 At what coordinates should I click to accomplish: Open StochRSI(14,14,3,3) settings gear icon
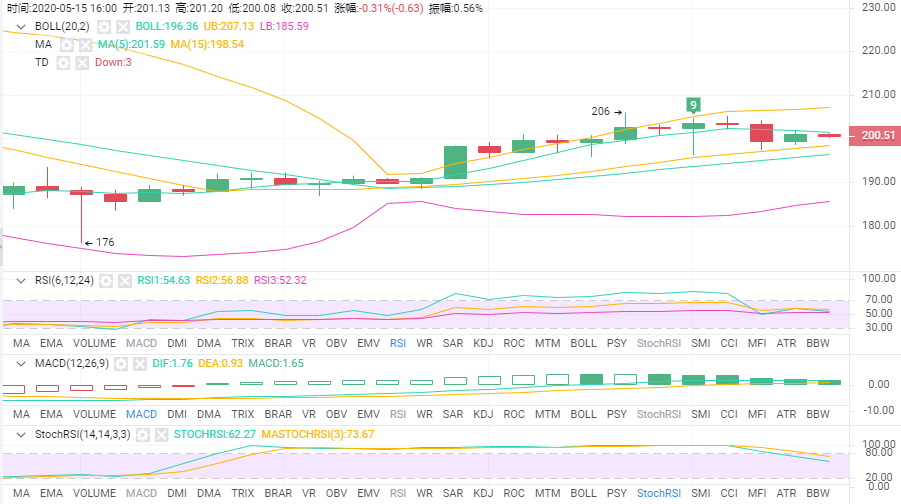[143, 435]
